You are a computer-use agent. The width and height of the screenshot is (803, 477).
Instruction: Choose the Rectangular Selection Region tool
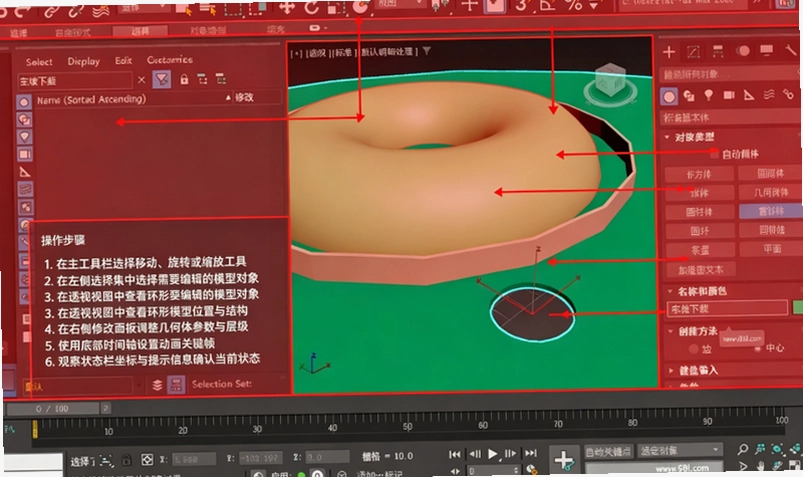[x=233, y=8]
